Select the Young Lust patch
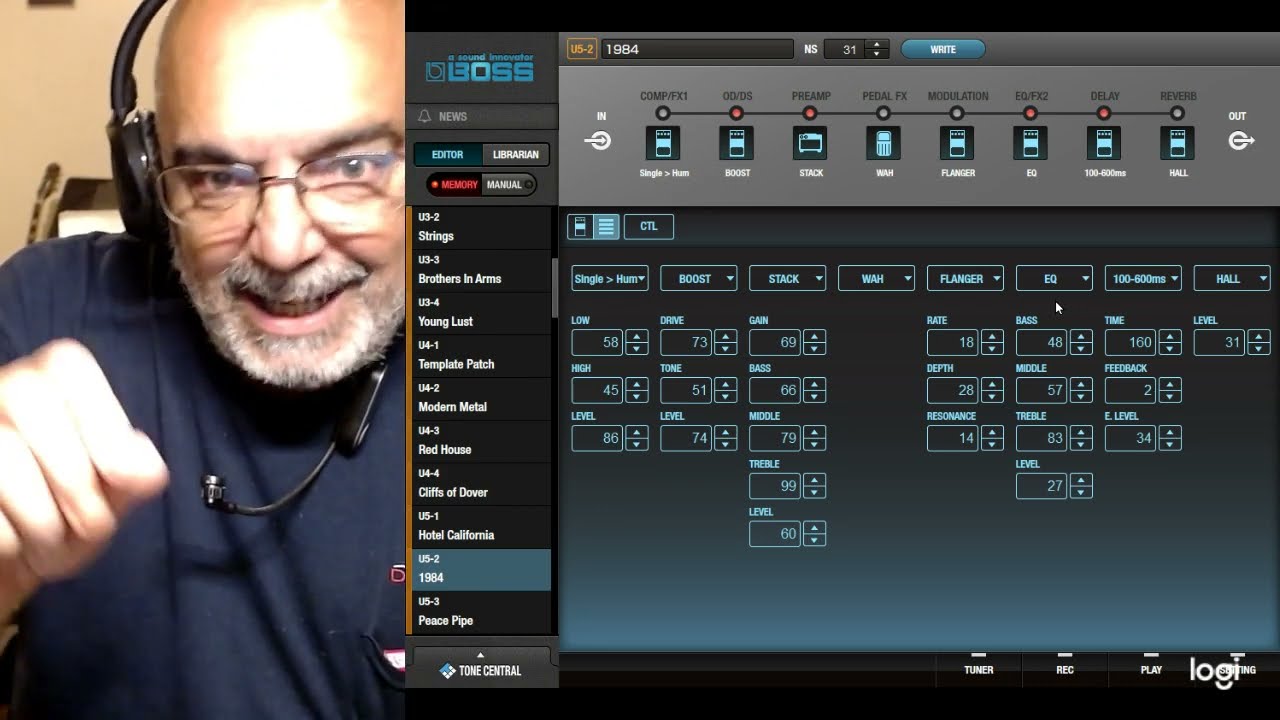The image size is (1280, 720). tap(481, 313)
